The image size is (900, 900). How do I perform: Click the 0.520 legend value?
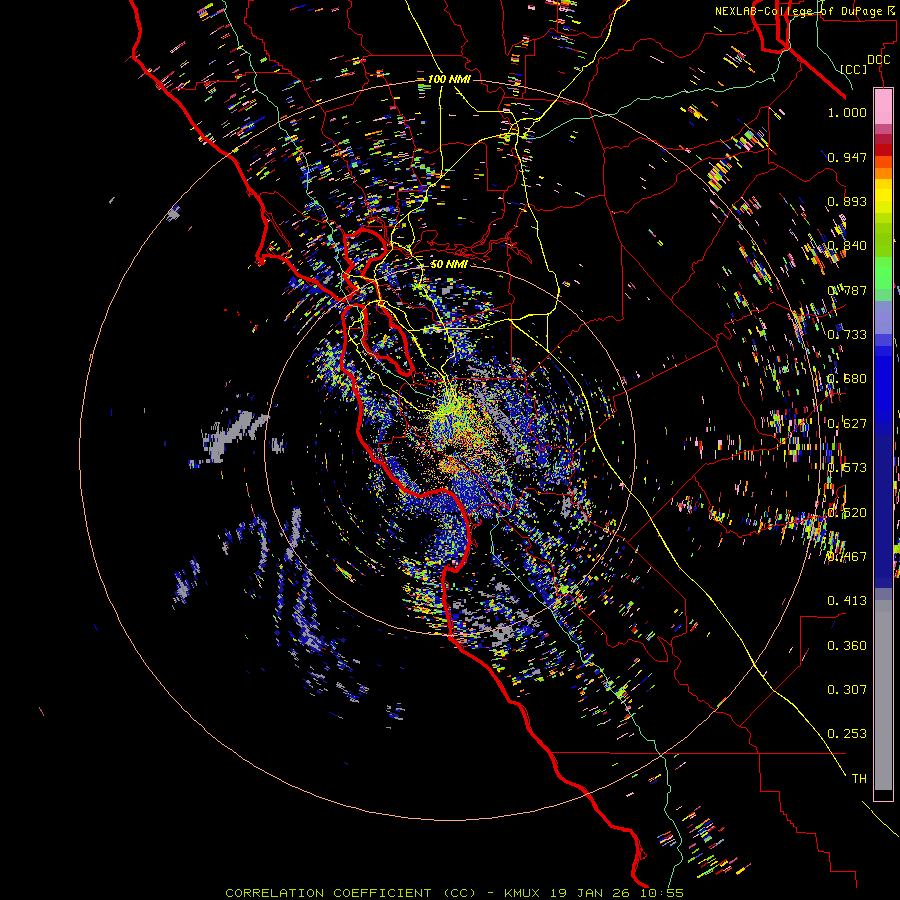(847, 513)
